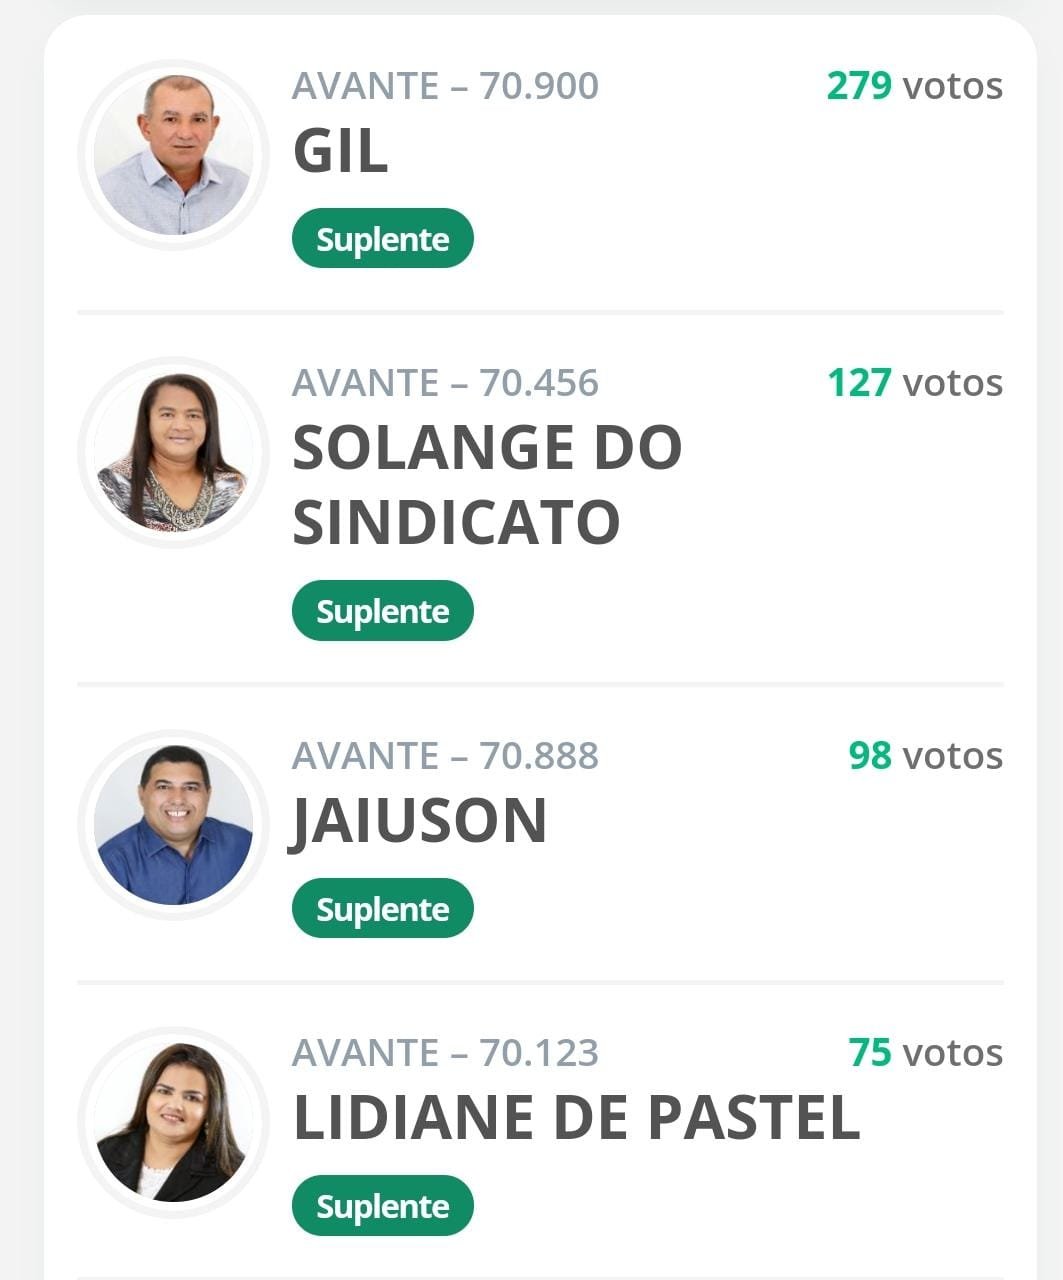Select the photo beside Lidiane de Pastel
Image resolution: width=1063 pixels, height=1280 pixels.
(x=173, y=1122)
